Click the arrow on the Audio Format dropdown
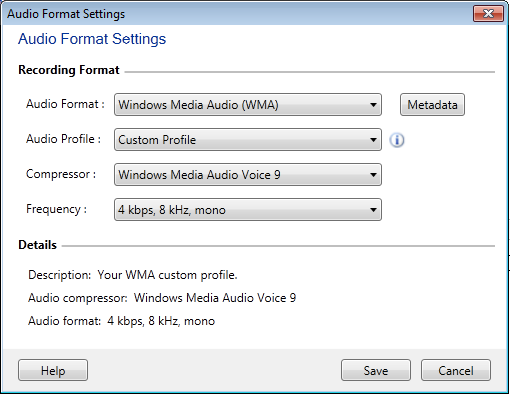 pyautogui.click(x=373, y=105)
